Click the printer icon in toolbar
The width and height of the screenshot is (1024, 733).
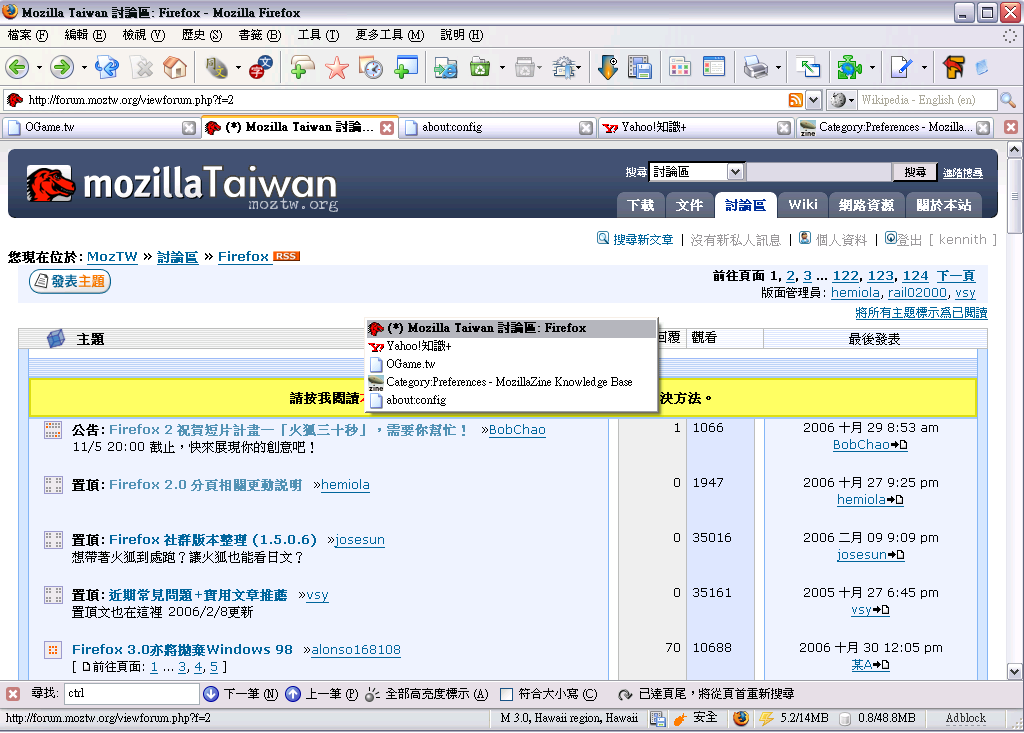coord(756,68)
